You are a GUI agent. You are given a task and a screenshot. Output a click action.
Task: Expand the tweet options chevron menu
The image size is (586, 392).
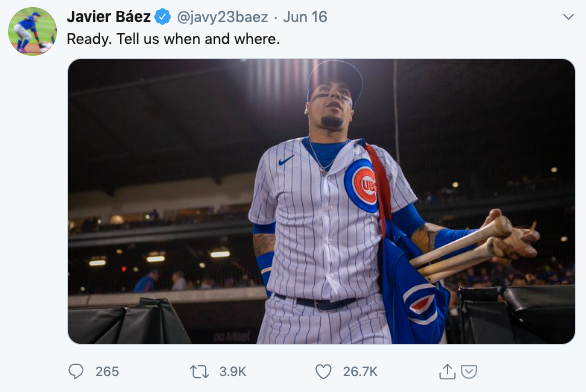point(568,17)
